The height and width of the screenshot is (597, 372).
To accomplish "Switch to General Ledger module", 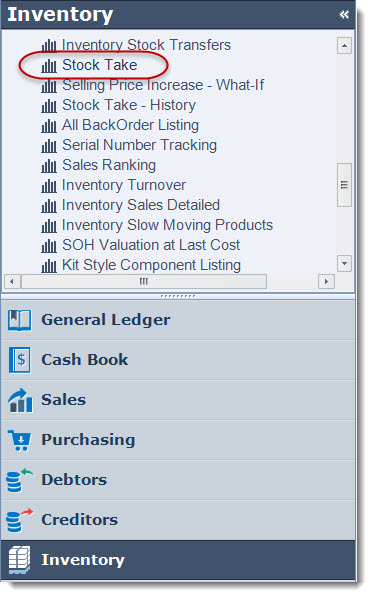I will [178, 320].
